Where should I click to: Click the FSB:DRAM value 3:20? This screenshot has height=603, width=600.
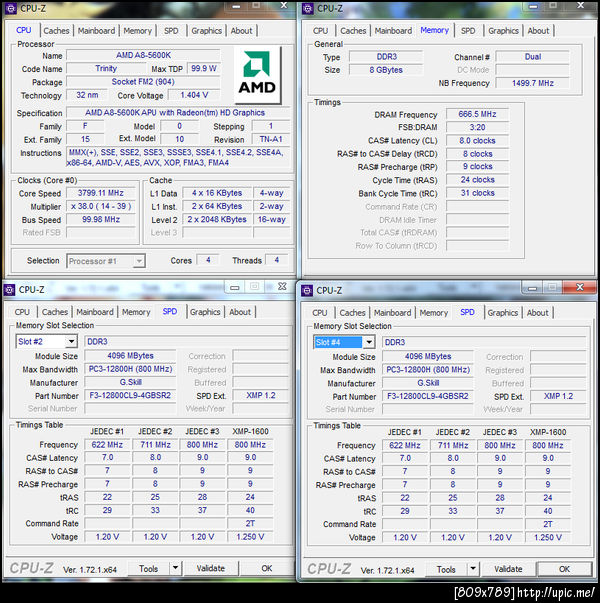click(477, 127)
